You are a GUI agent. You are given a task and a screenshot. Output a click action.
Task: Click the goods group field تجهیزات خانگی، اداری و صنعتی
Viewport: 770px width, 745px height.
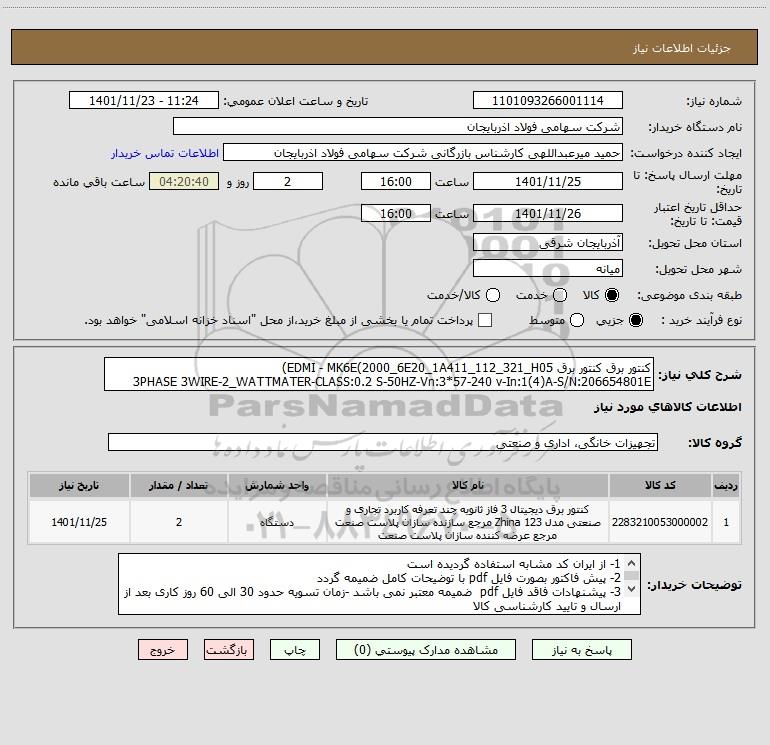click(x=383, y=442)
